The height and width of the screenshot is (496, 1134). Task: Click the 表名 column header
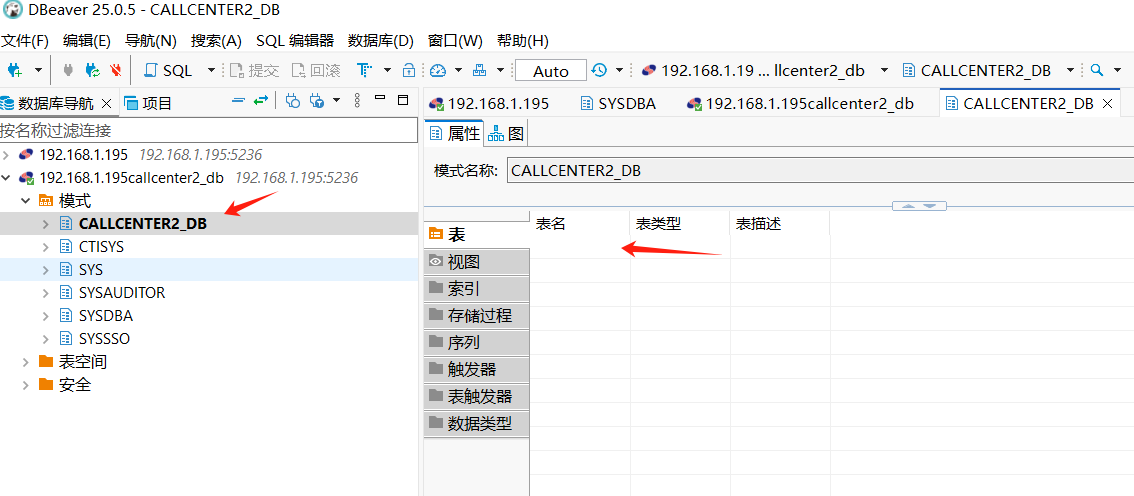pos(580,224)
